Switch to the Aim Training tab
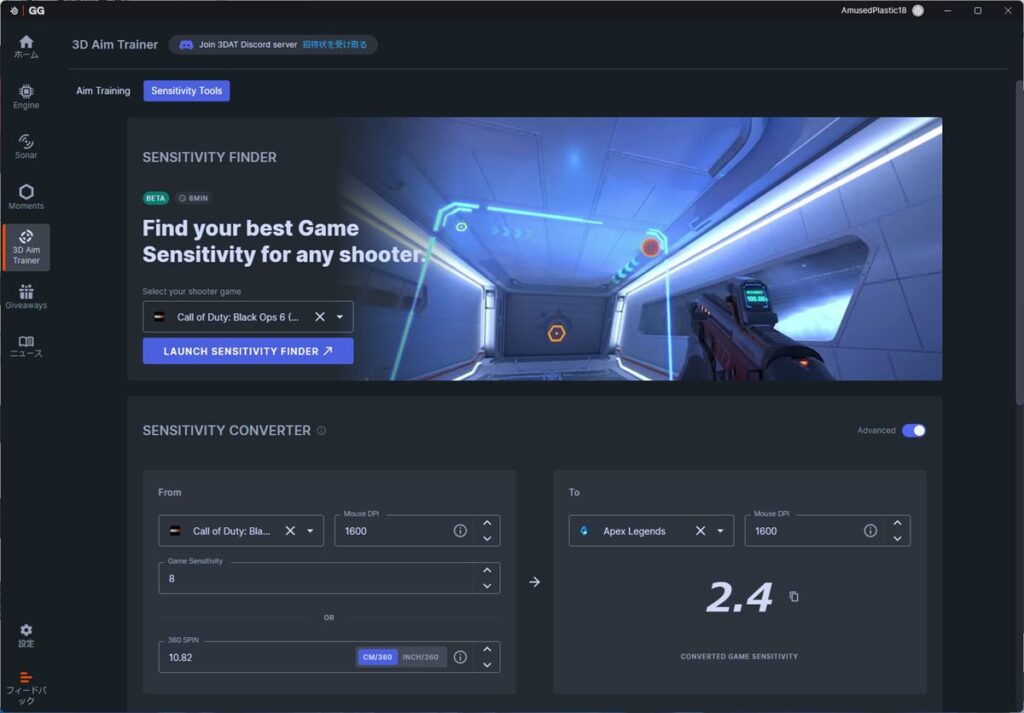 pos(103,91)
